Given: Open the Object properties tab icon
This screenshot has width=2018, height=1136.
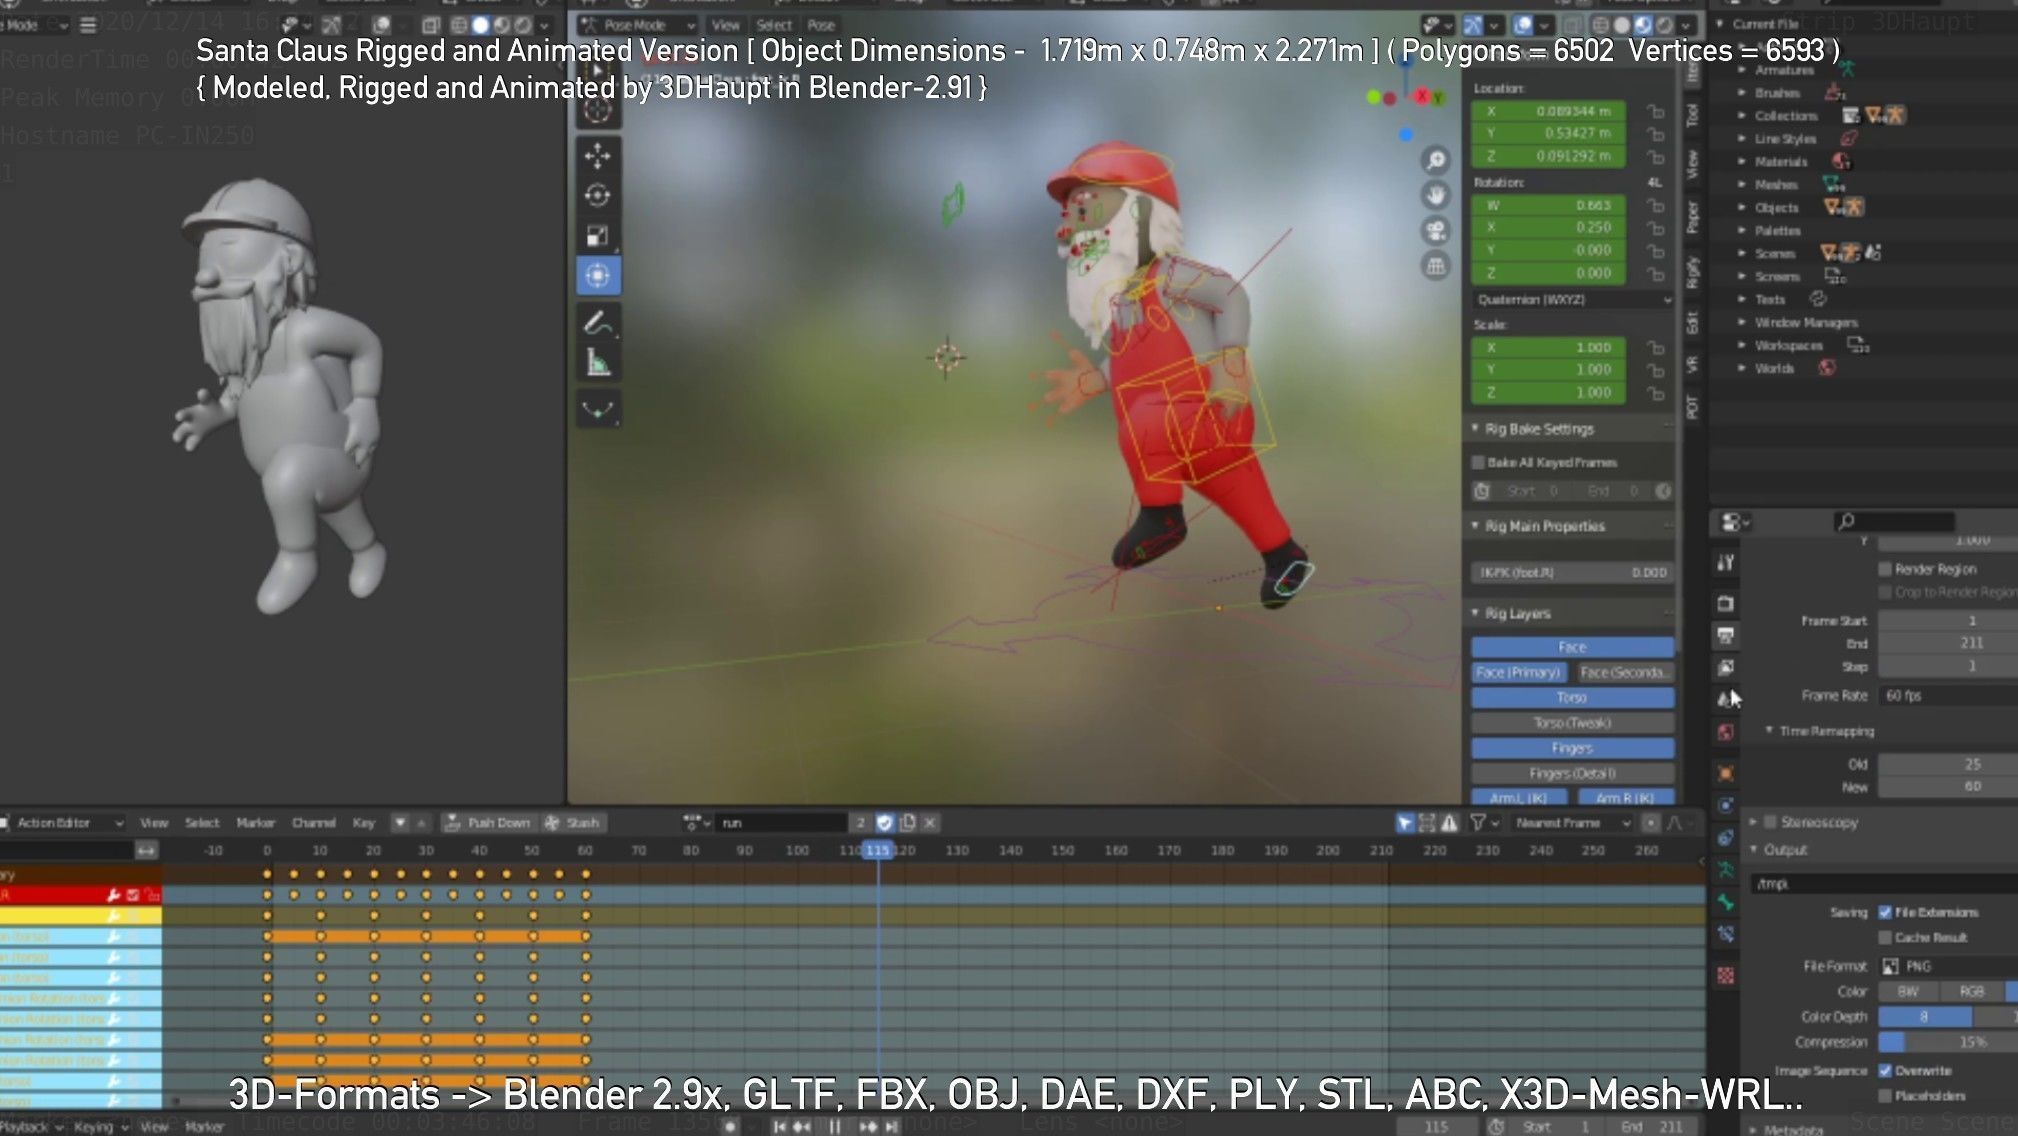Looking at the screenshot, I should (1726, 773).
